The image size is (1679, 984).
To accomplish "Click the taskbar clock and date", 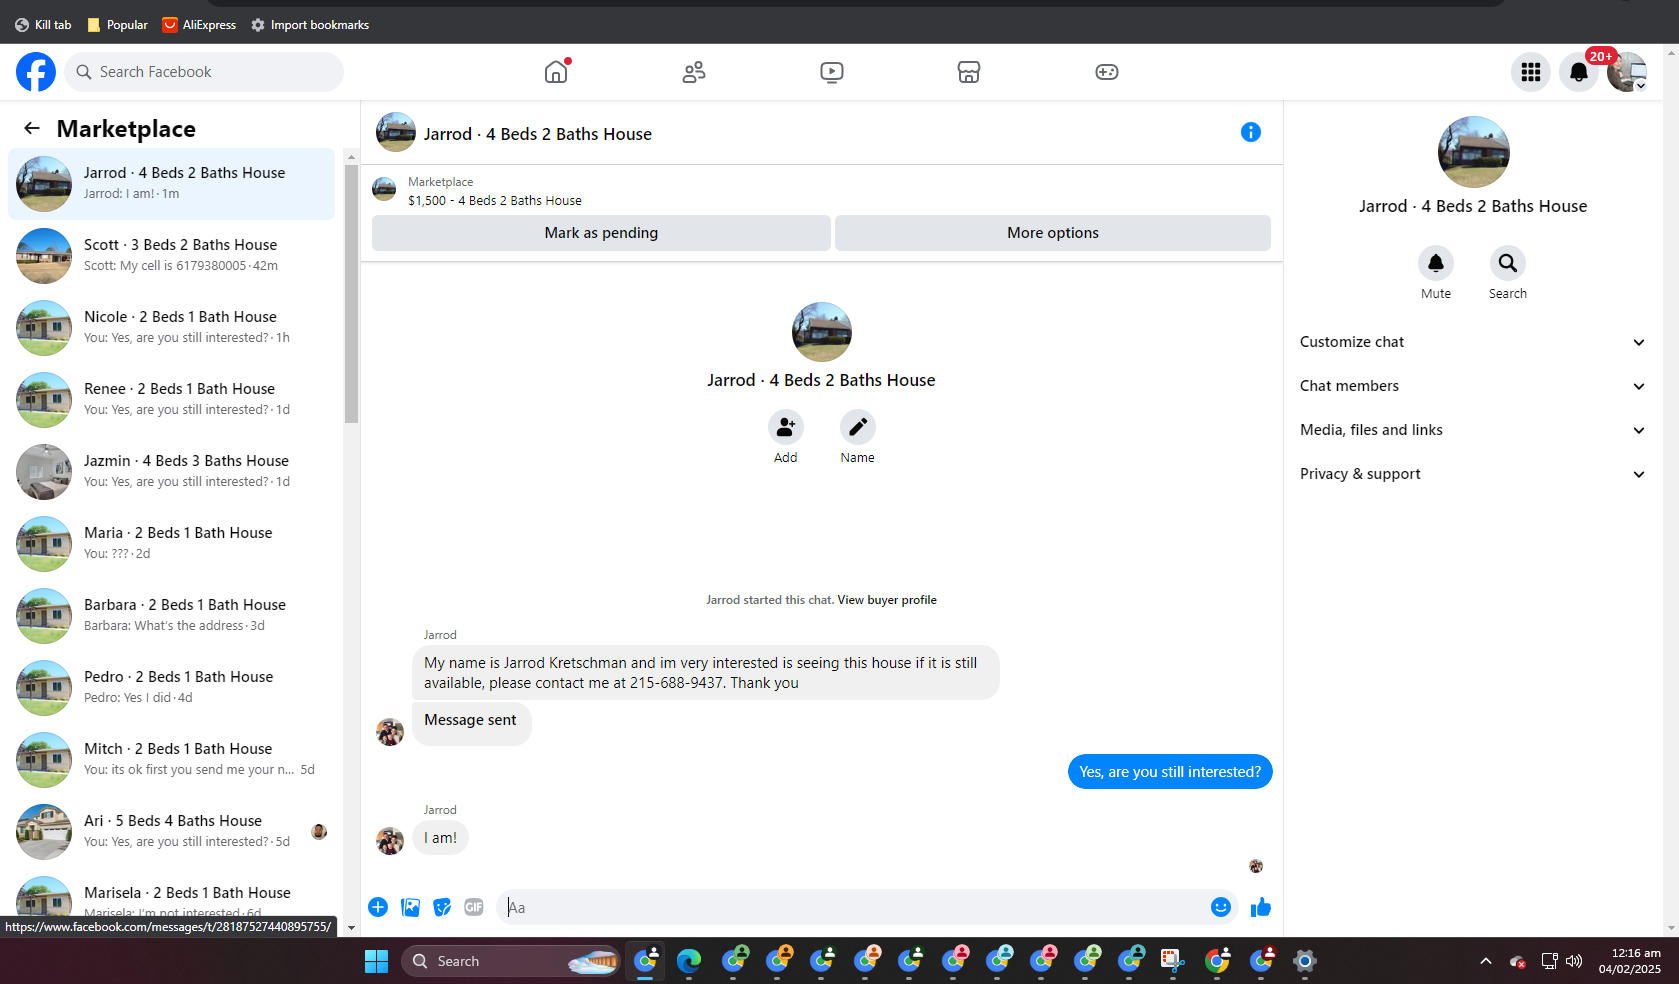I will (x=1629, y=961).
